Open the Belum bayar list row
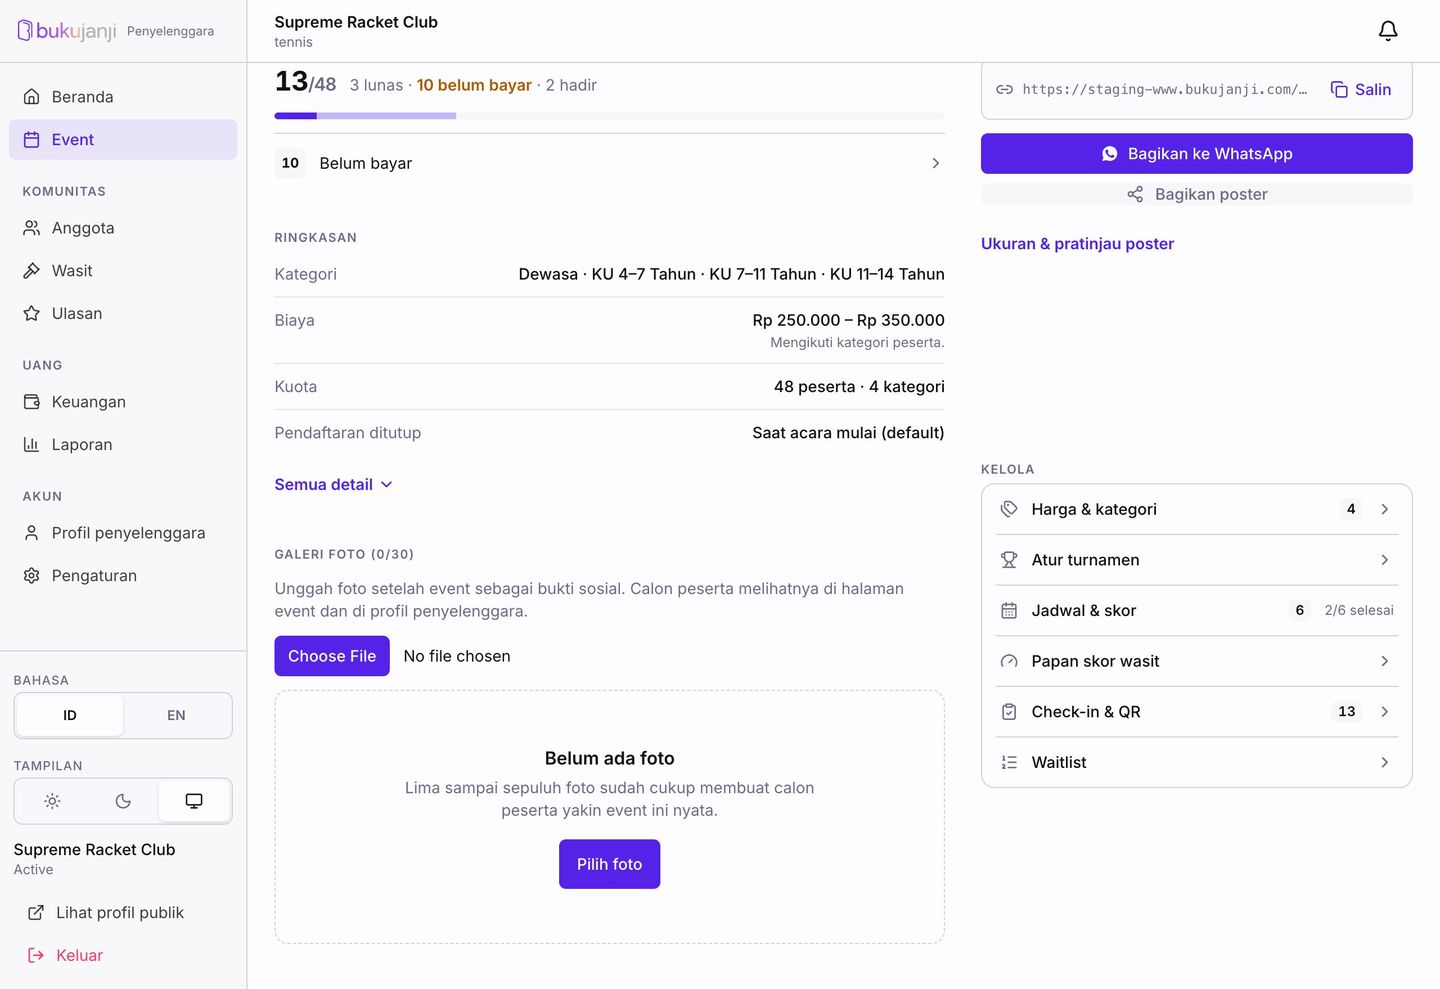 click(x=610, y=163)
